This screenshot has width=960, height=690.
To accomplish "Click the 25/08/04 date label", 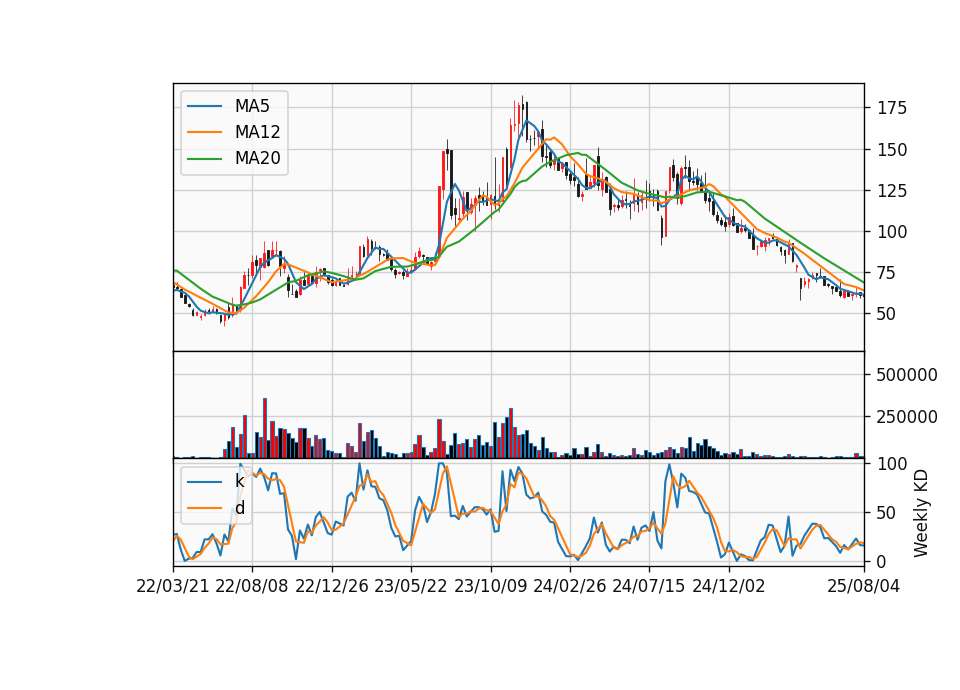I will tap(864, 586).
